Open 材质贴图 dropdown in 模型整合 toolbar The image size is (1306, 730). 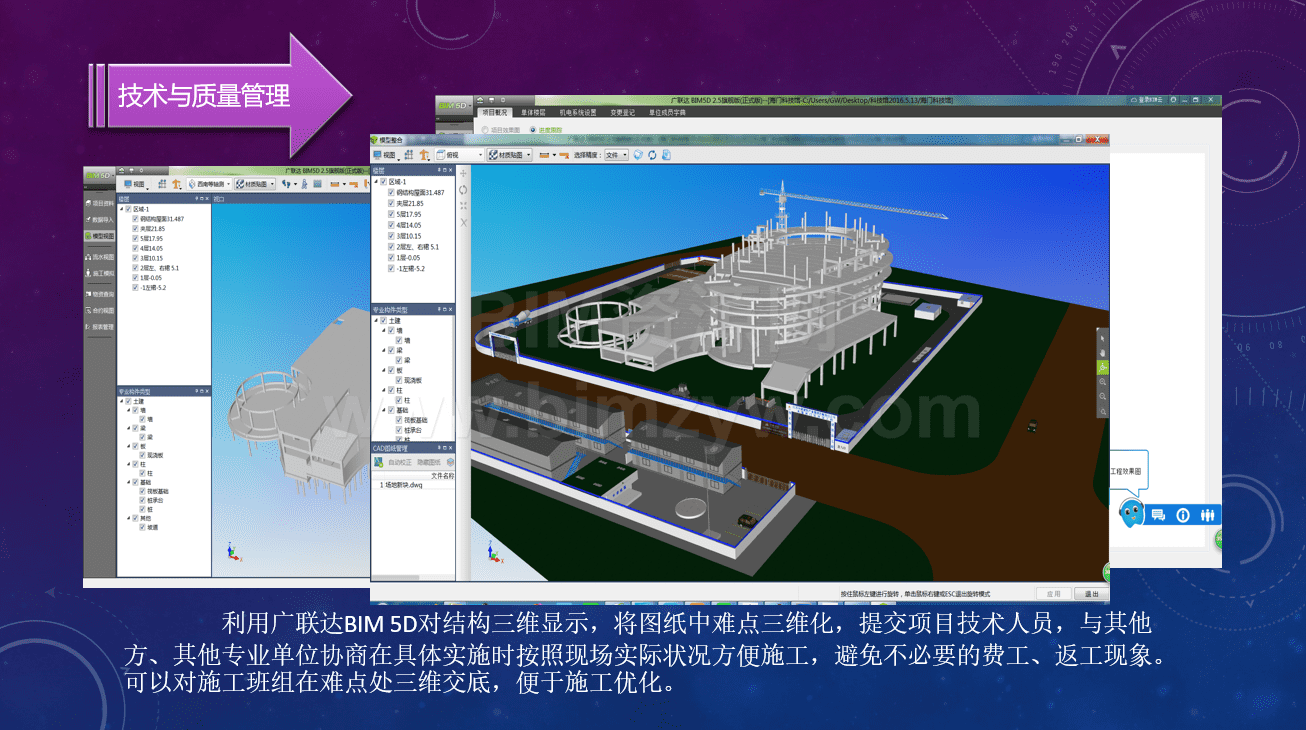point(510,155)
